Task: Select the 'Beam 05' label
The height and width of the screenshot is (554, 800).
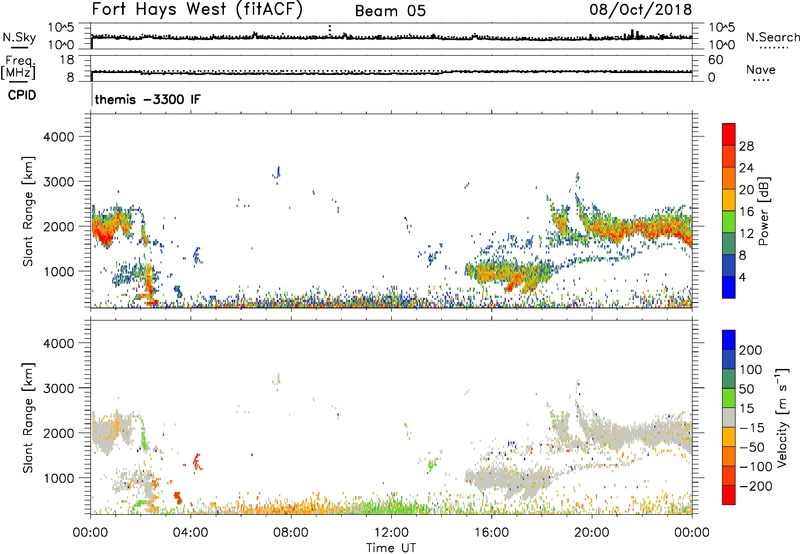Action: (390, 11)
